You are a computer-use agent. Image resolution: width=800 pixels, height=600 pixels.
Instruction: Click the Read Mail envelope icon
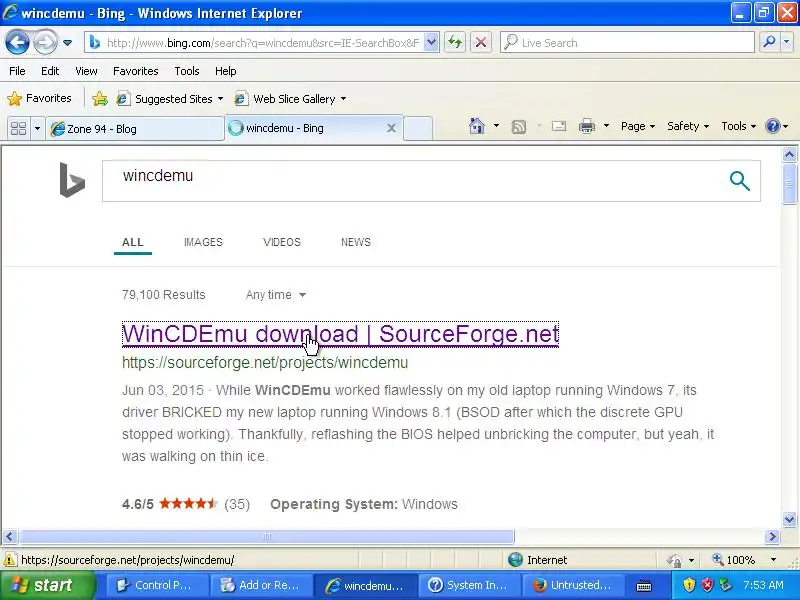click(x=559, y=126)
